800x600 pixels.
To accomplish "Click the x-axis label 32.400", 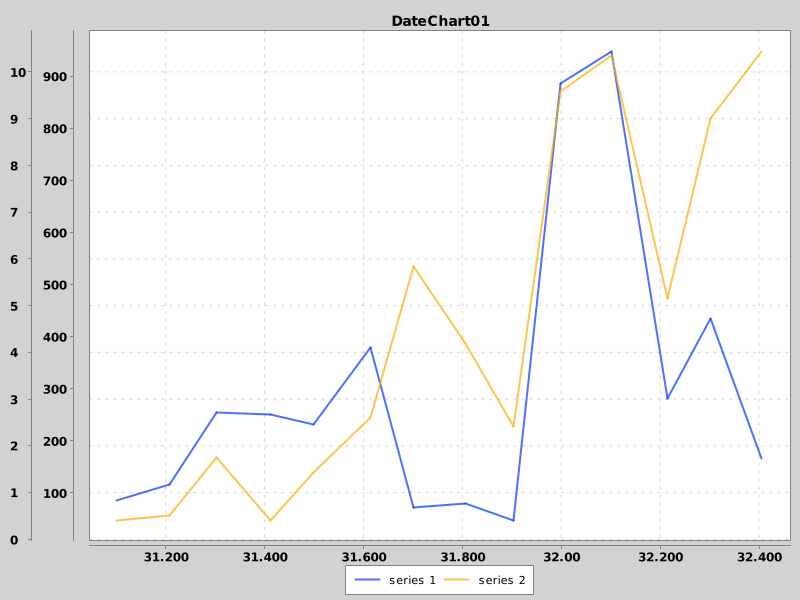I will [x=760, y=557].
